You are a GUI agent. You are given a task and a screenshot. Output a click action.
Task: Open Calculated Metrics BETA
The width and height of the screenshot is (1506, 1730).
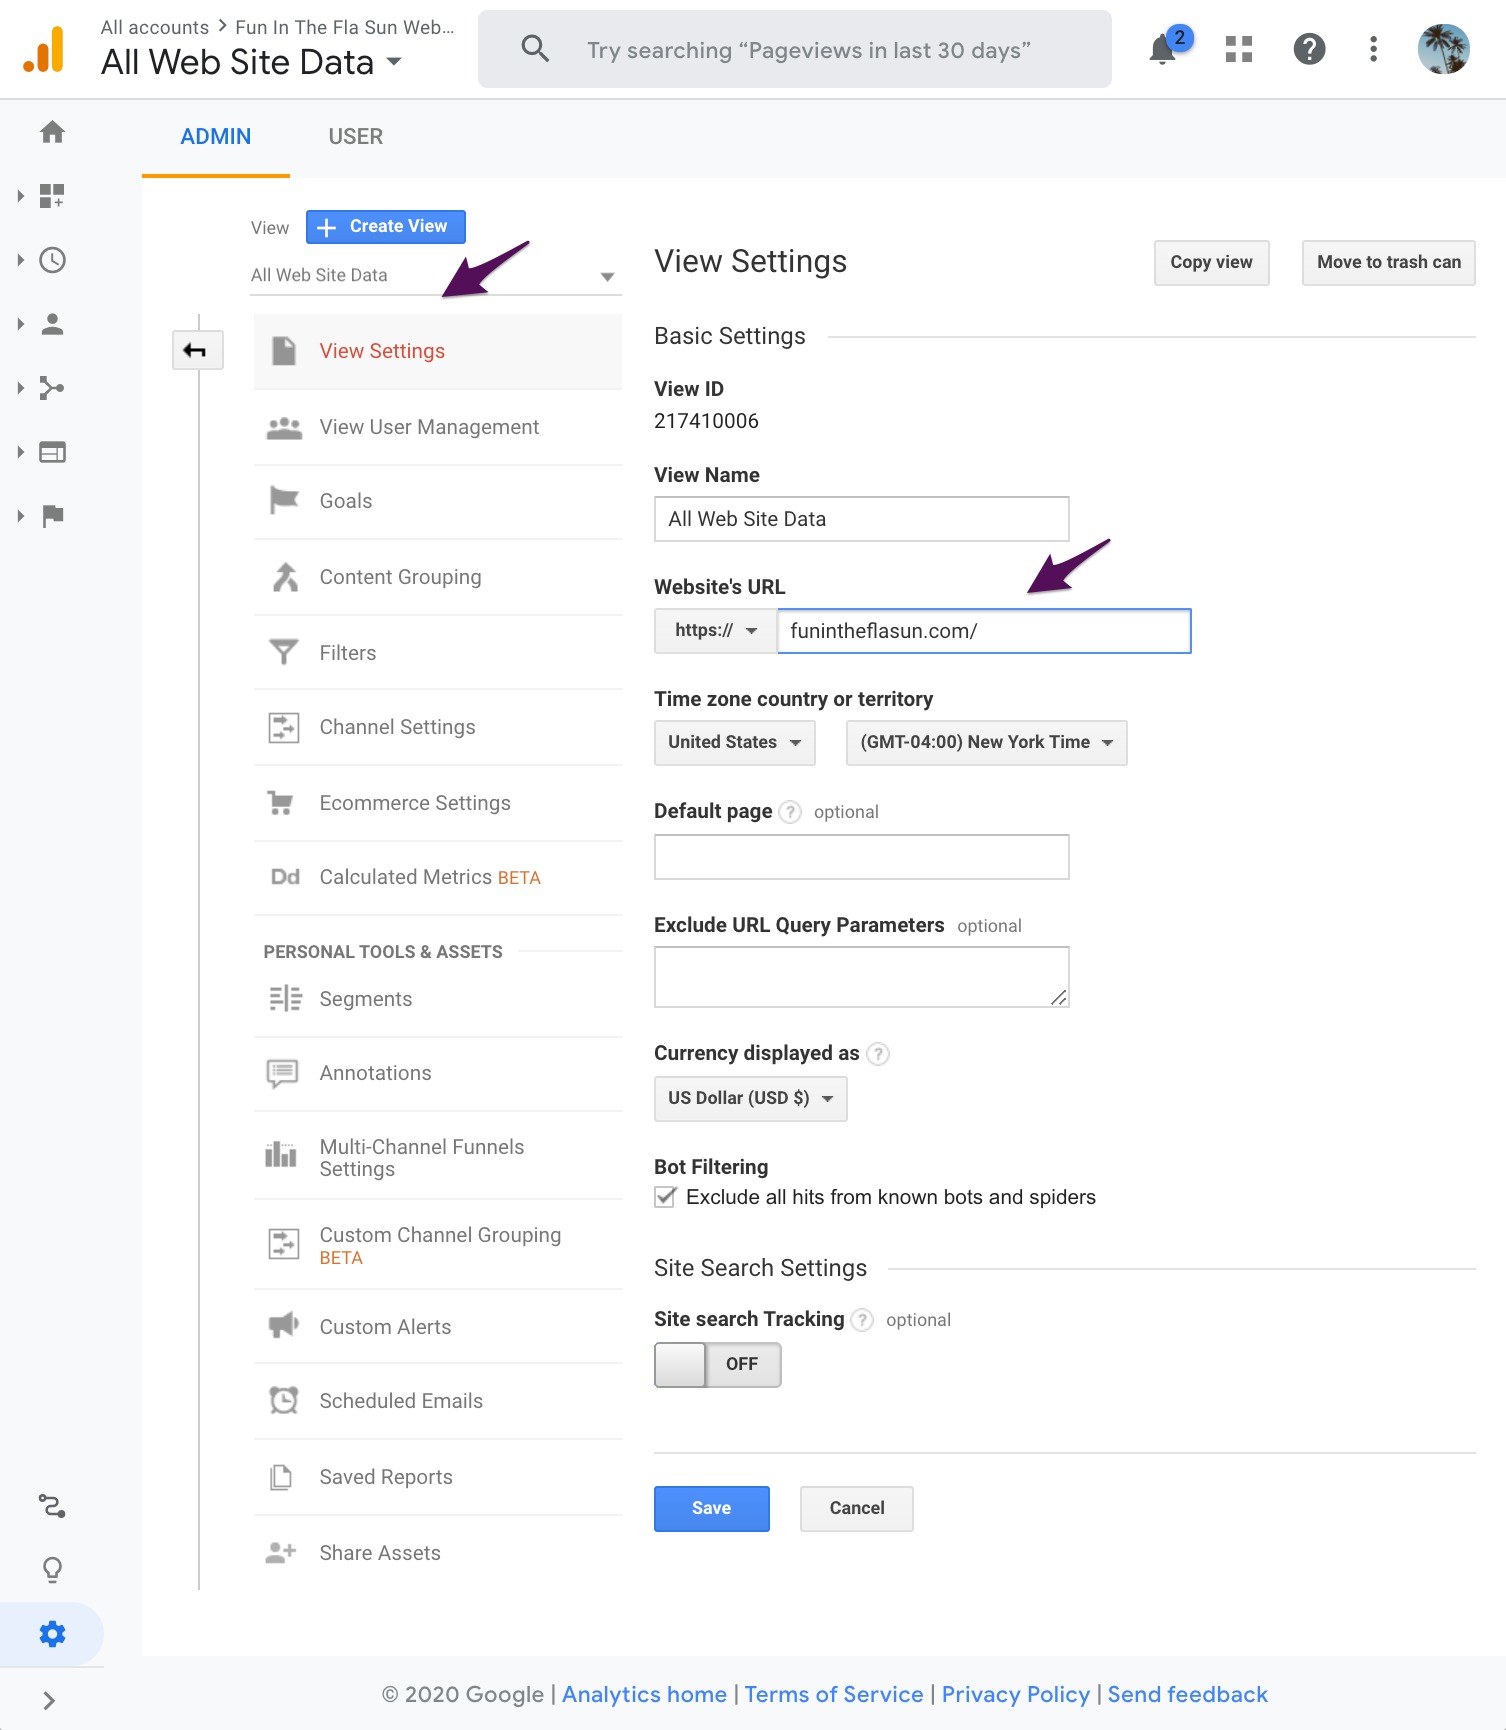point(438,877)
